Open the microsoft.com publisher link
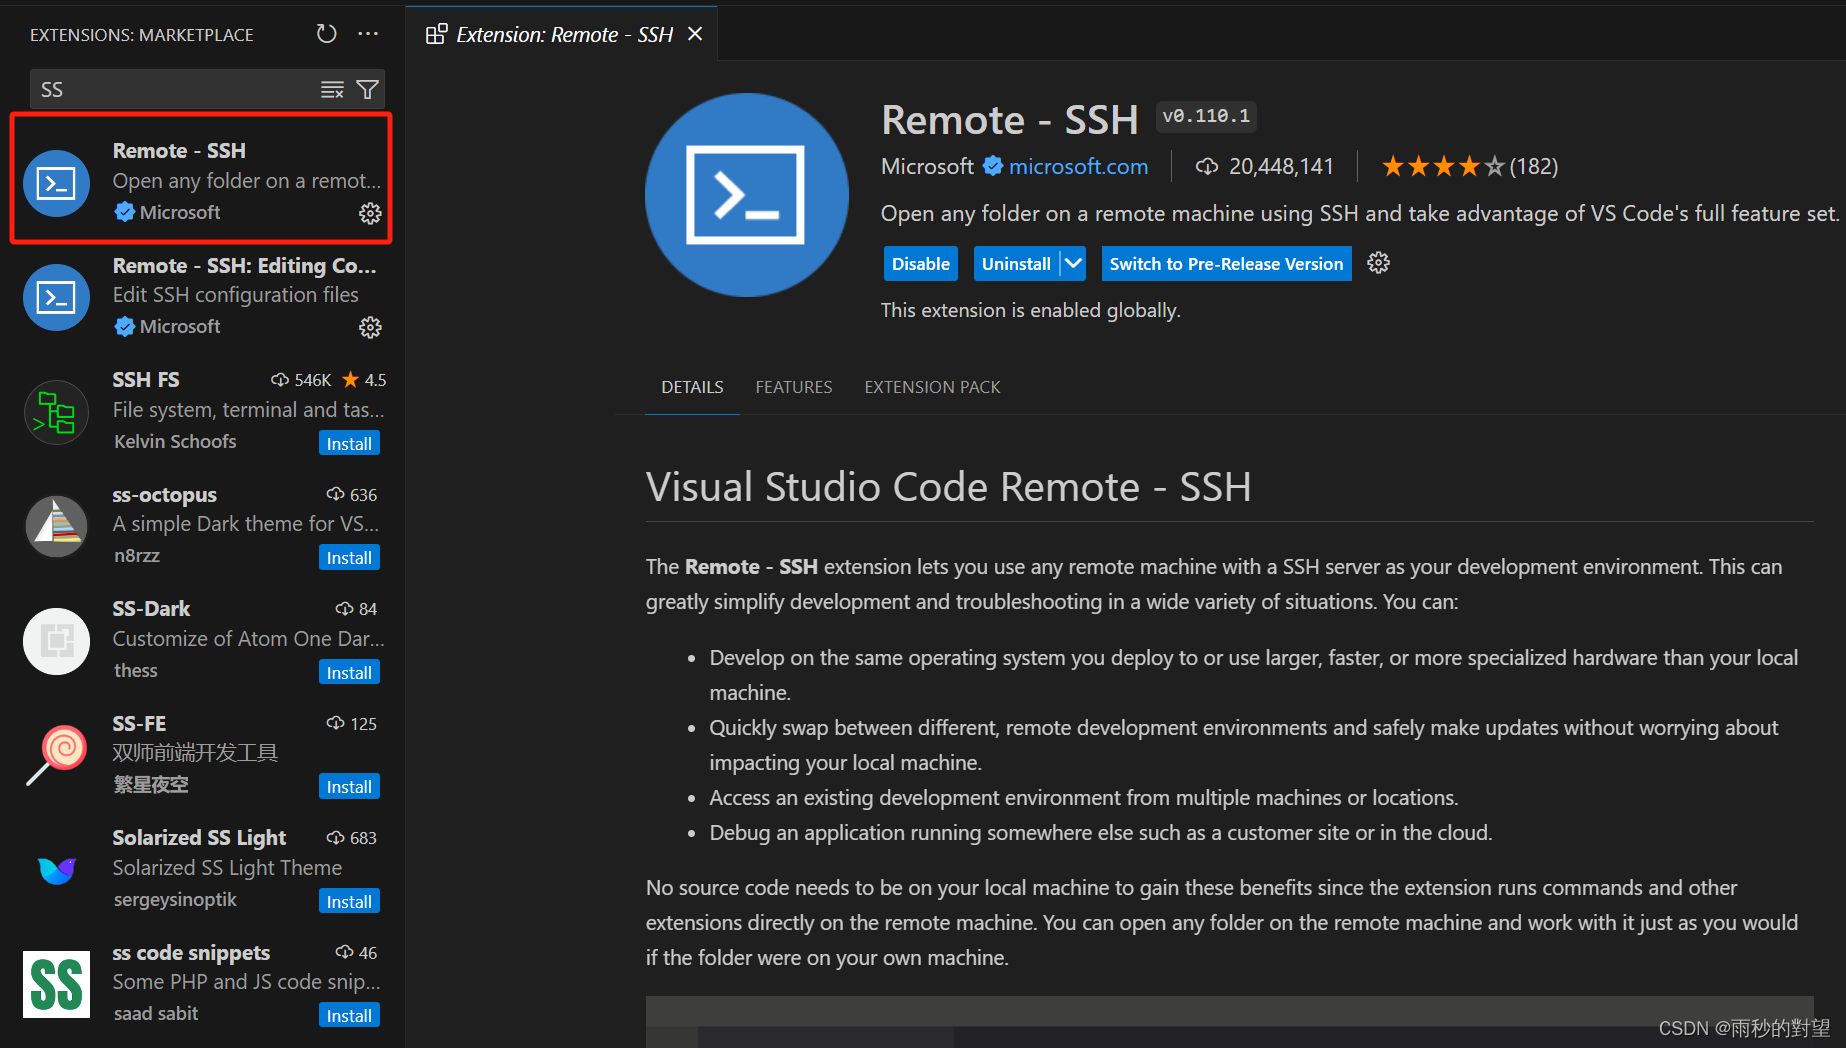This screenshot has height=1048, width=1846. click(1078, 166)
